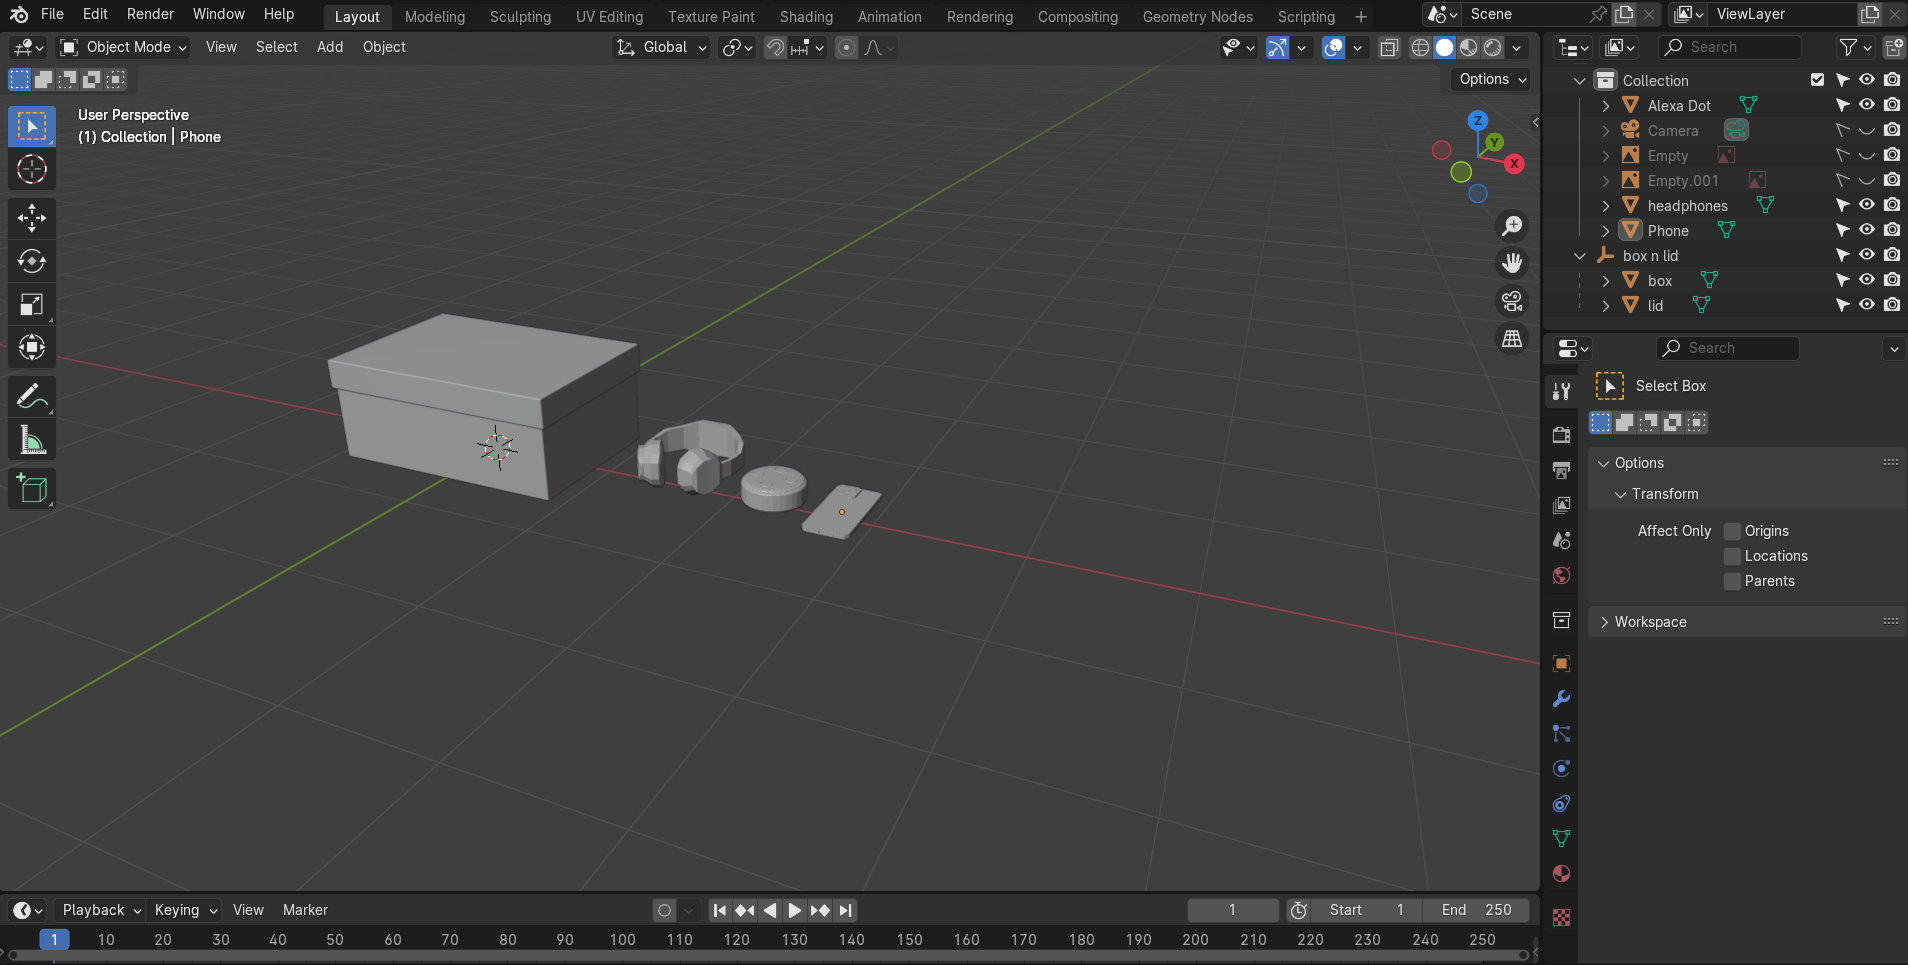Expand the Alexa Dot tree item
The height and width of the screenshot is (965, 1908).
[1606, 106]
